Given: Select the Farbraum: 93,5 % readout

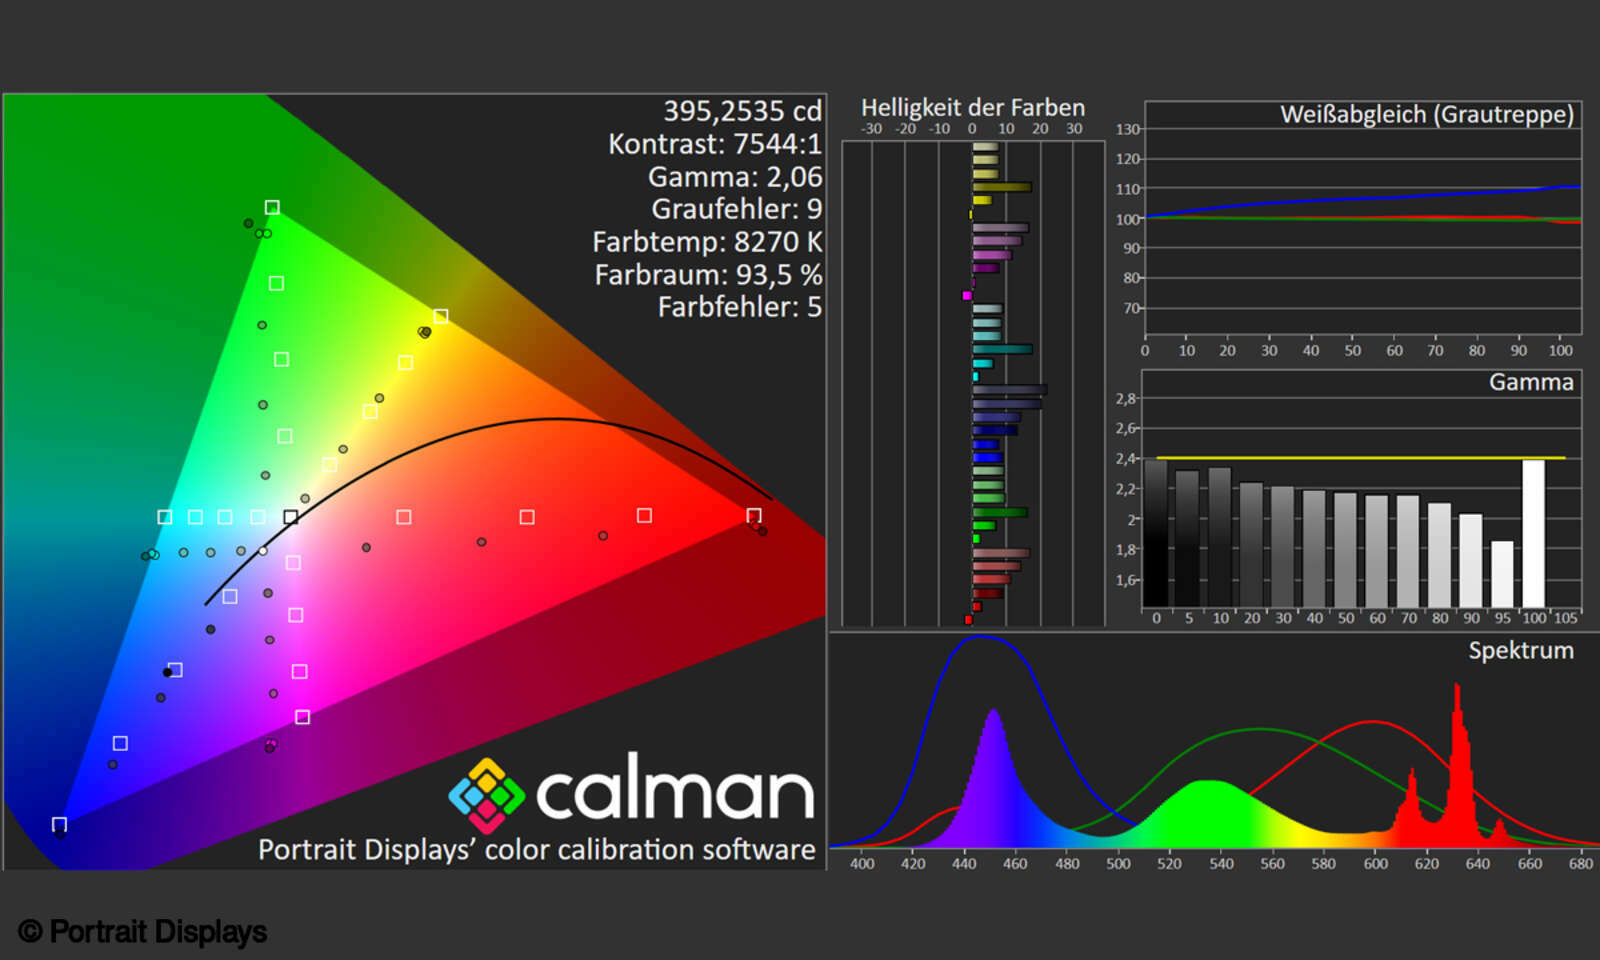Looking at the screenshot, I should (707, 274).
